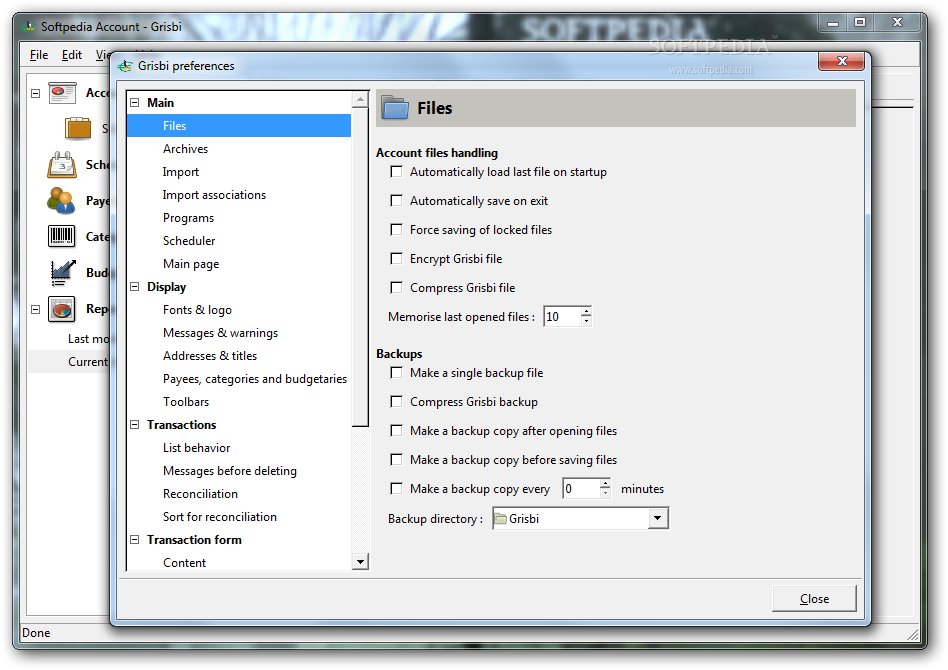Collapse Accounts node in main window sidebar

click(x=36, y=93)
